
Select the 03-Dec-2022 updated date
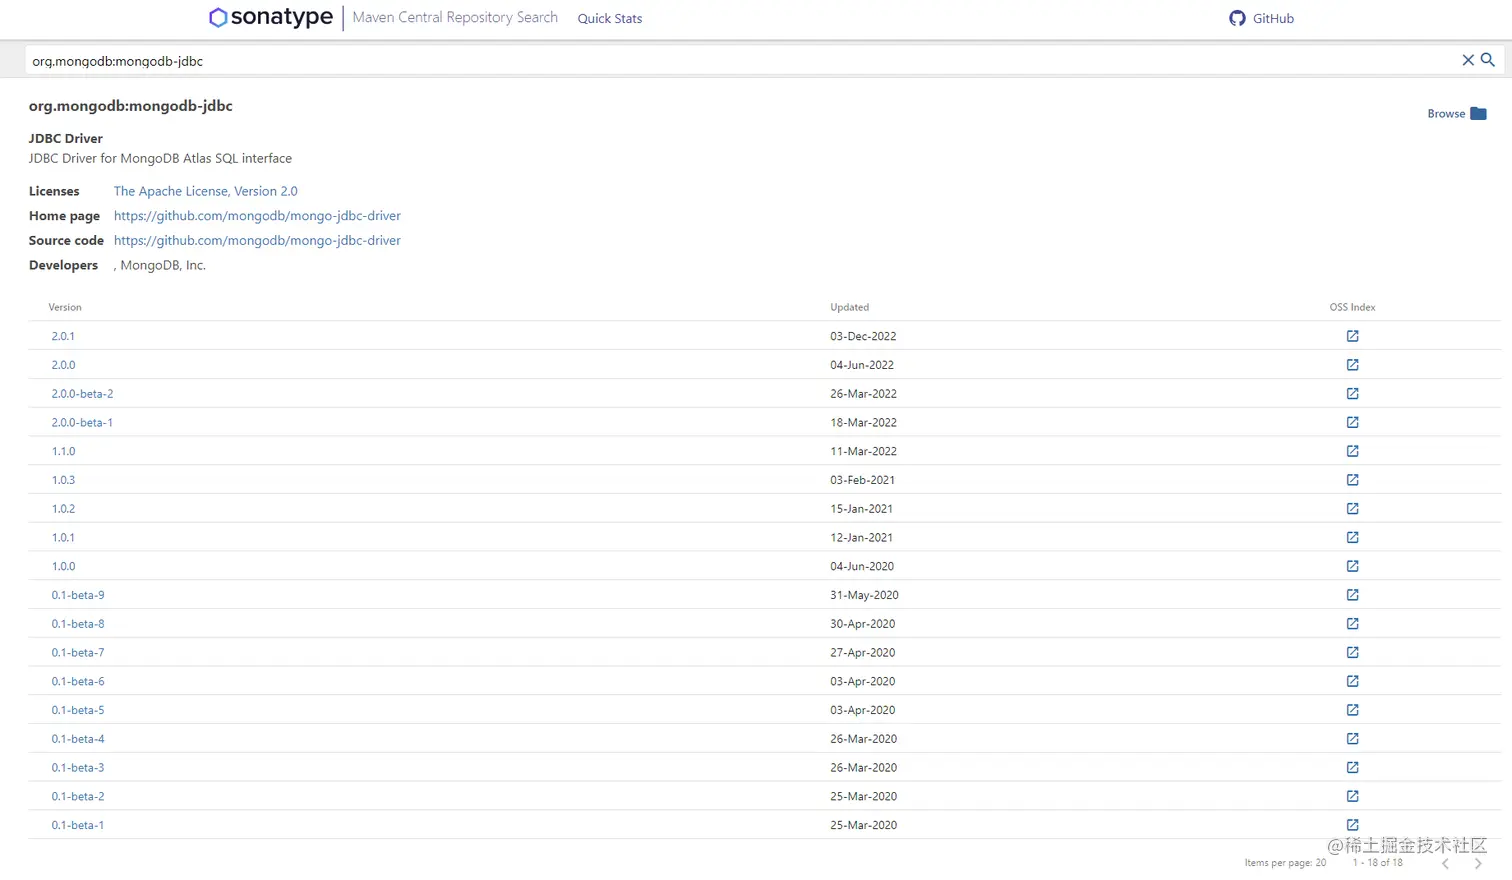point(863,336)
